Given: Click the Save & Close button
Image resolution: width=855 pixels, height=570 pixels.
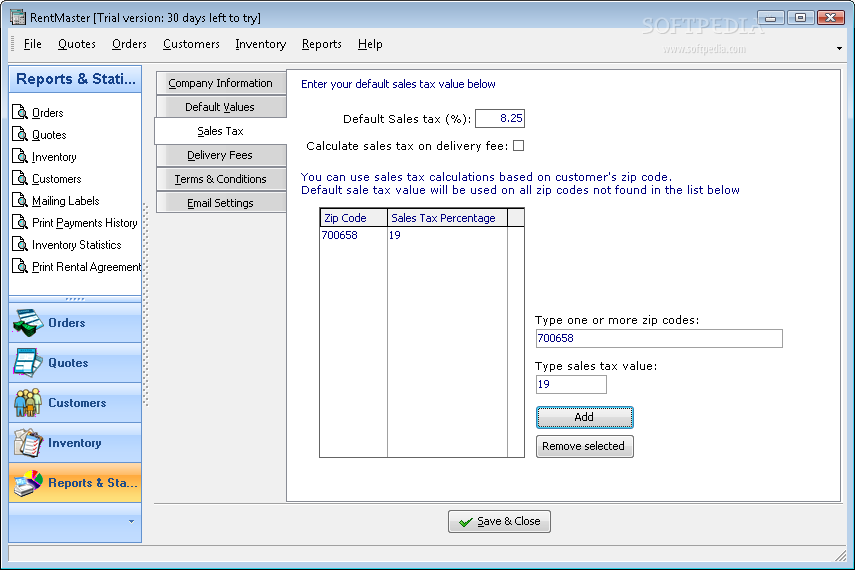Looking at the screenshot, I should coord(499,521).
